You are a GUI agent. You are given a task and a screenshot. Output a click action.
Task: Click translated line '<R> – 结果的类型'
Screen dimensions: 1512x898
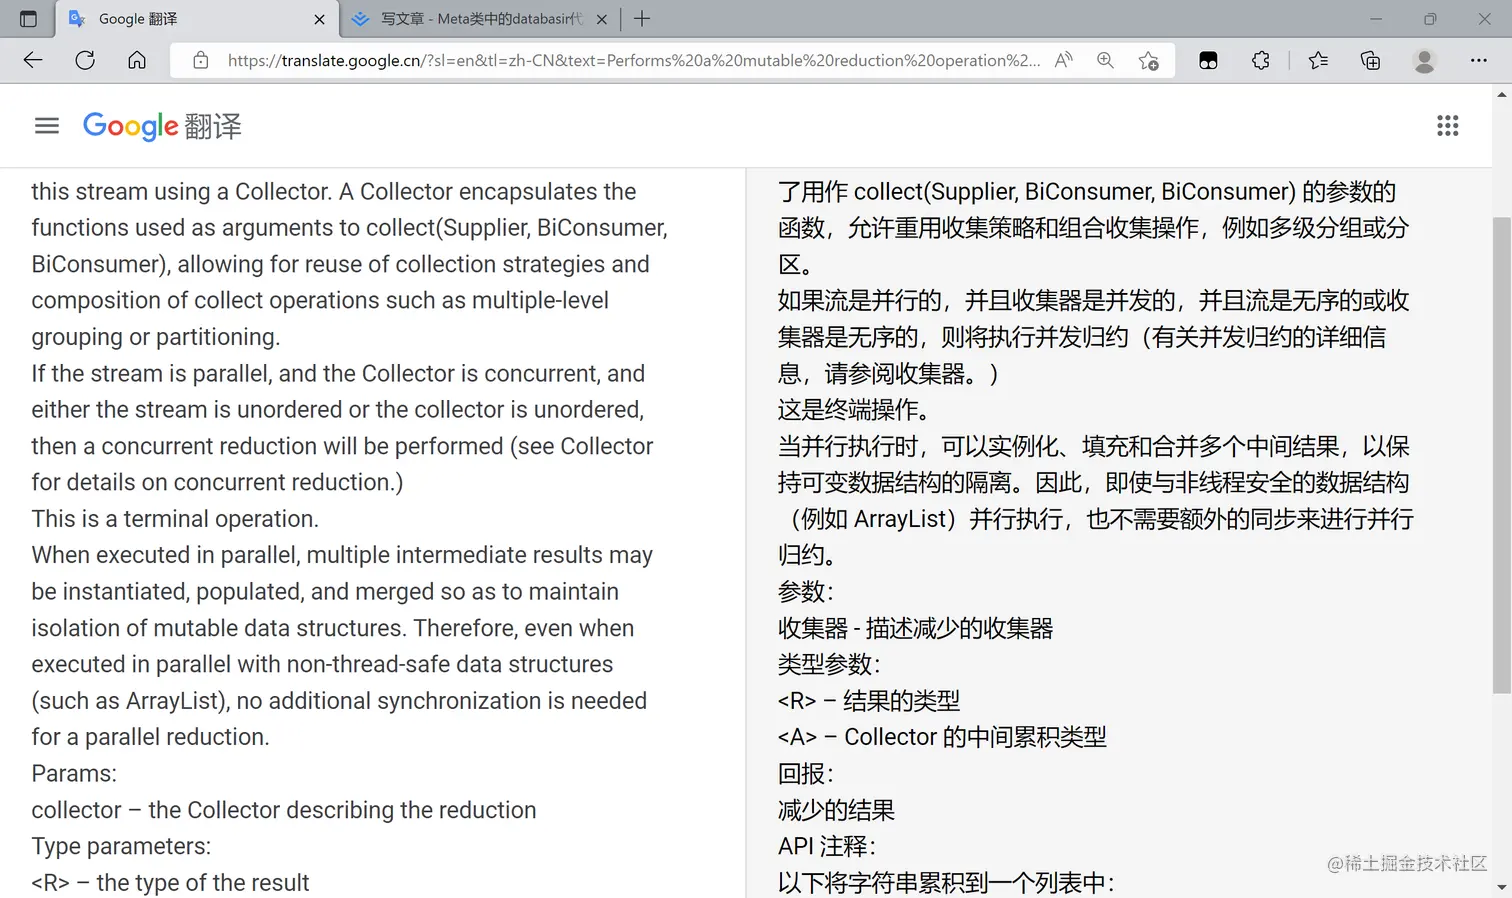(x=869, y=701)
